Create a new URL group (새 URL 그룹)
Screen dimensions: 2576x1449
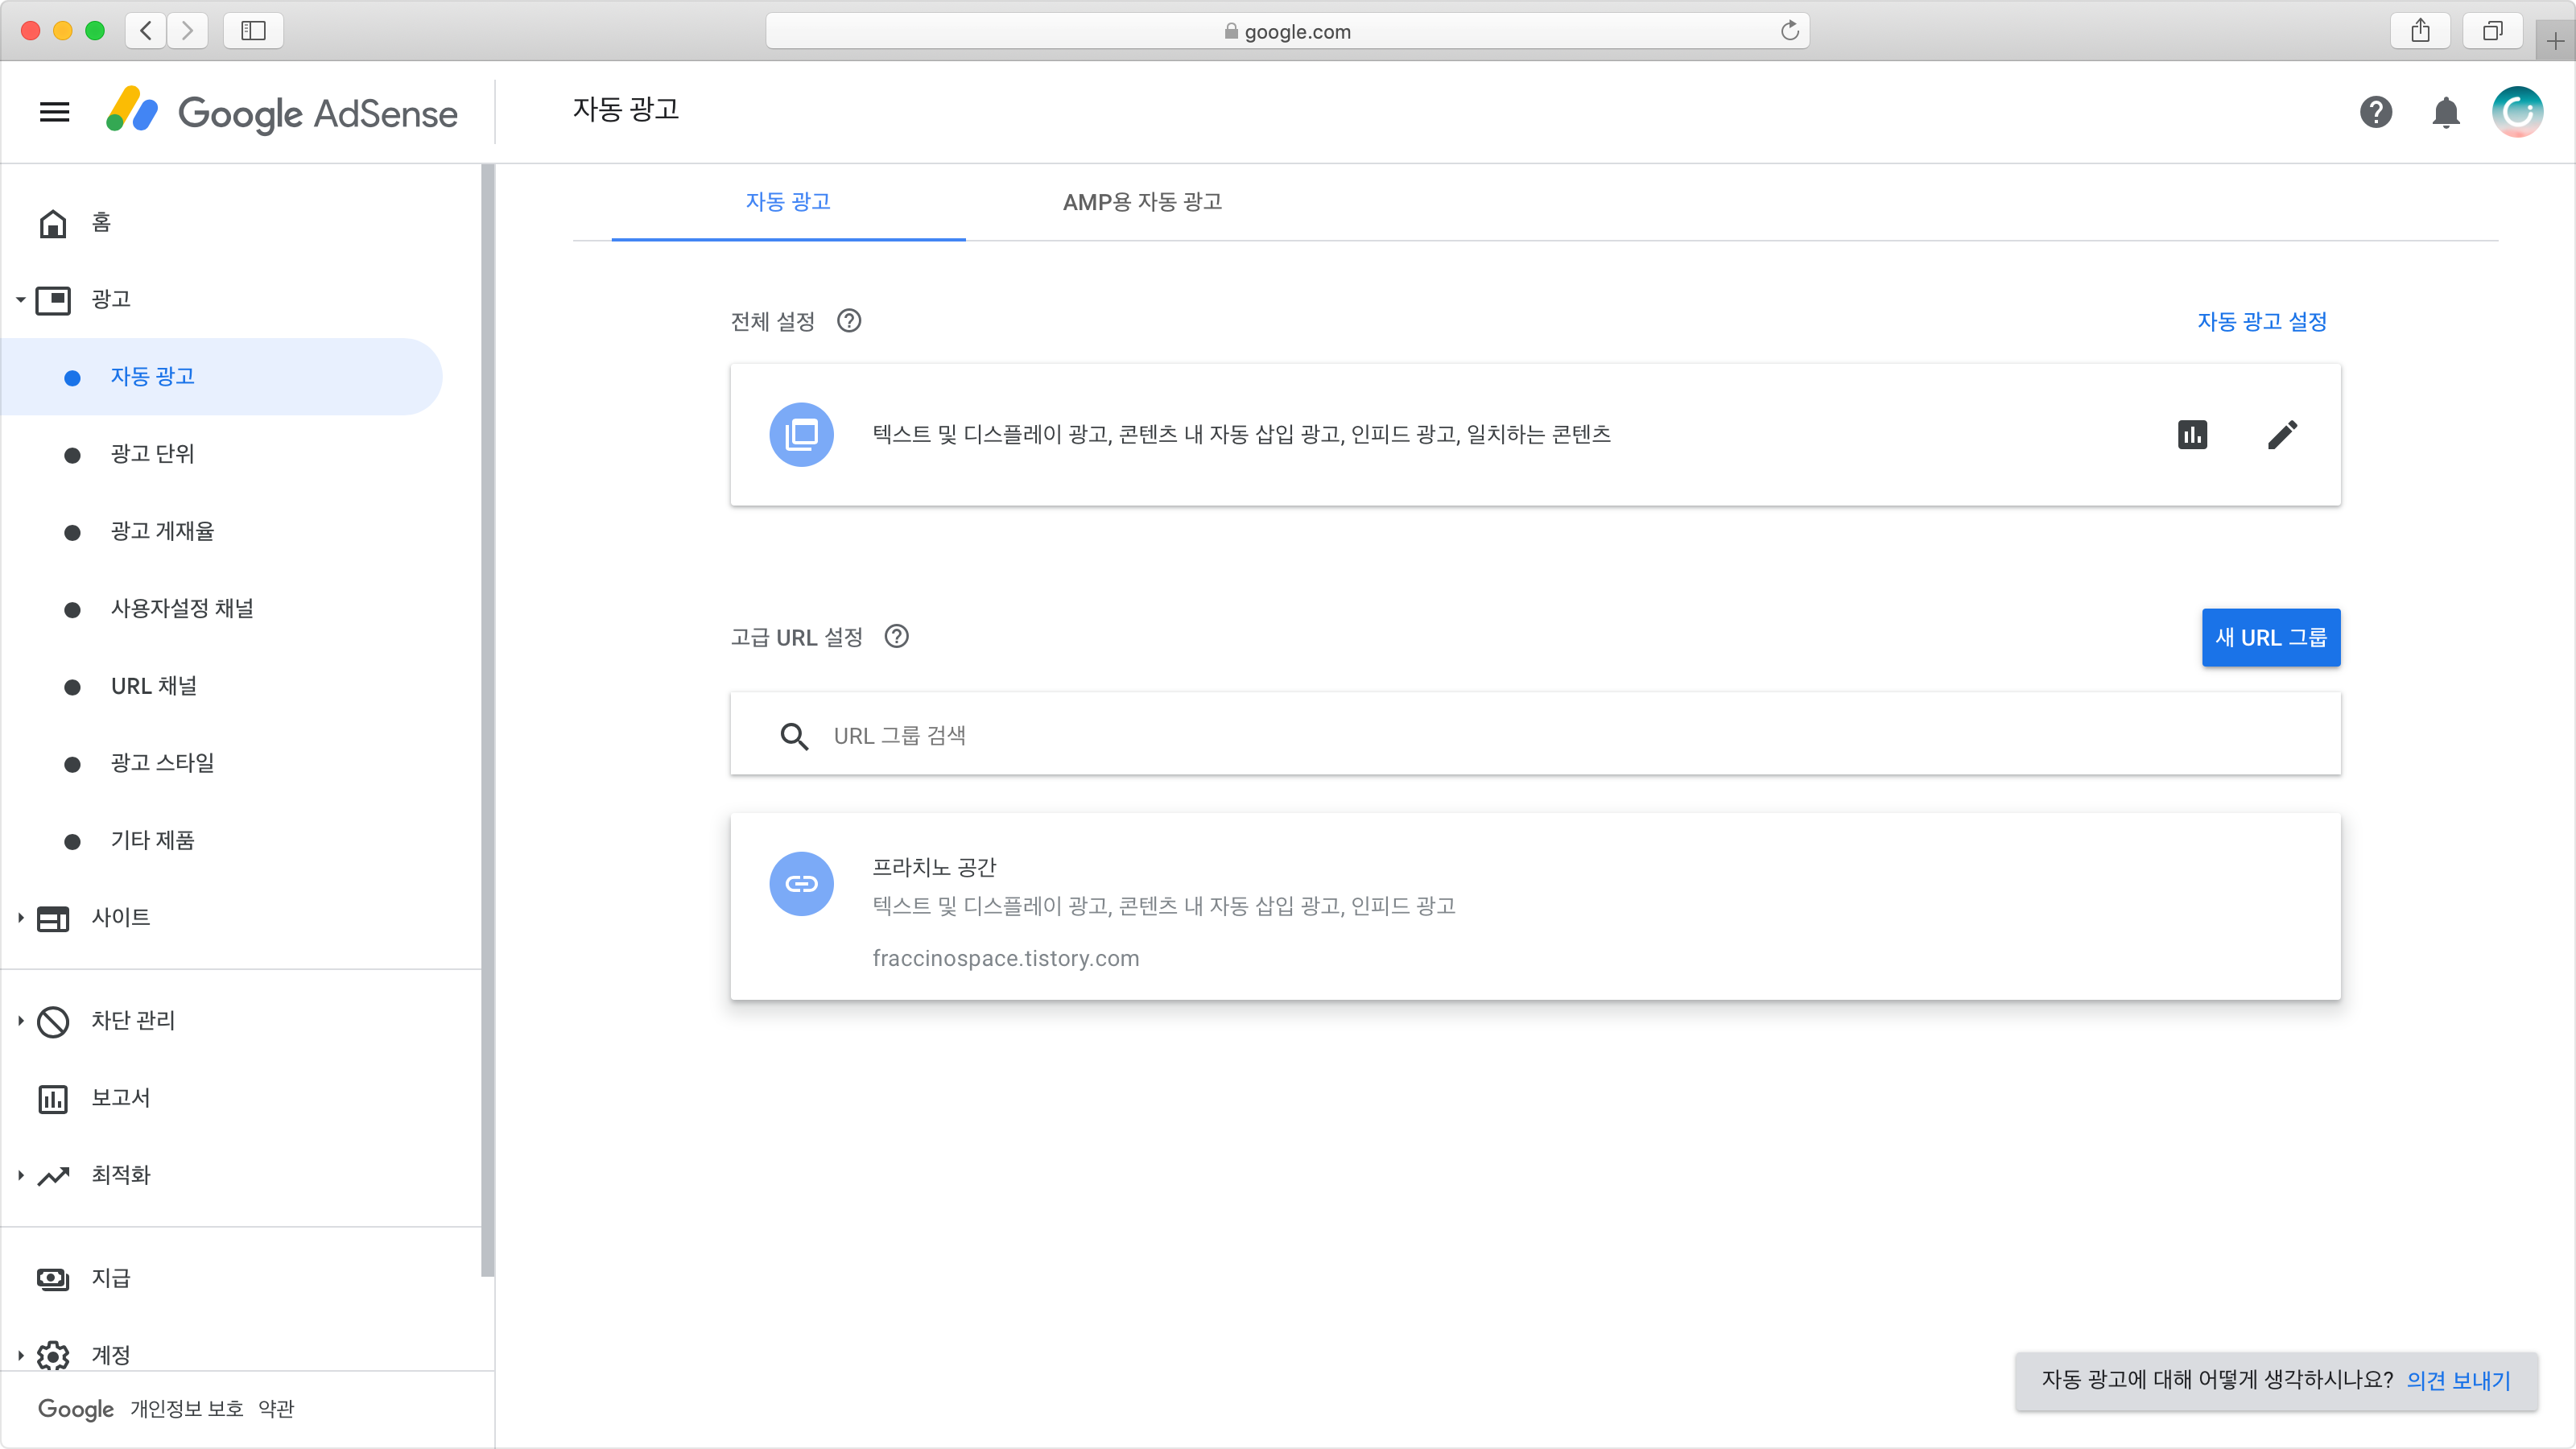click(2271, 638)
